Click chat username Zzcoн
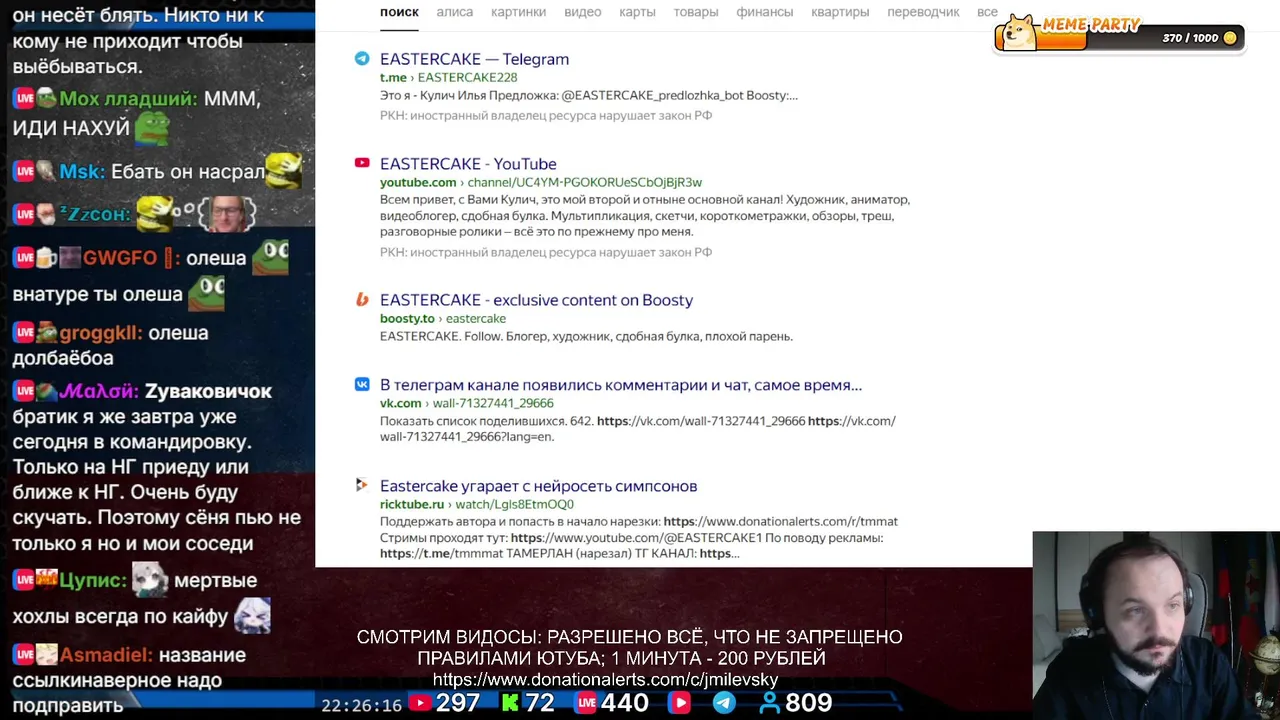The width and height of the screenshot is (1280, 720). [94, 214]
